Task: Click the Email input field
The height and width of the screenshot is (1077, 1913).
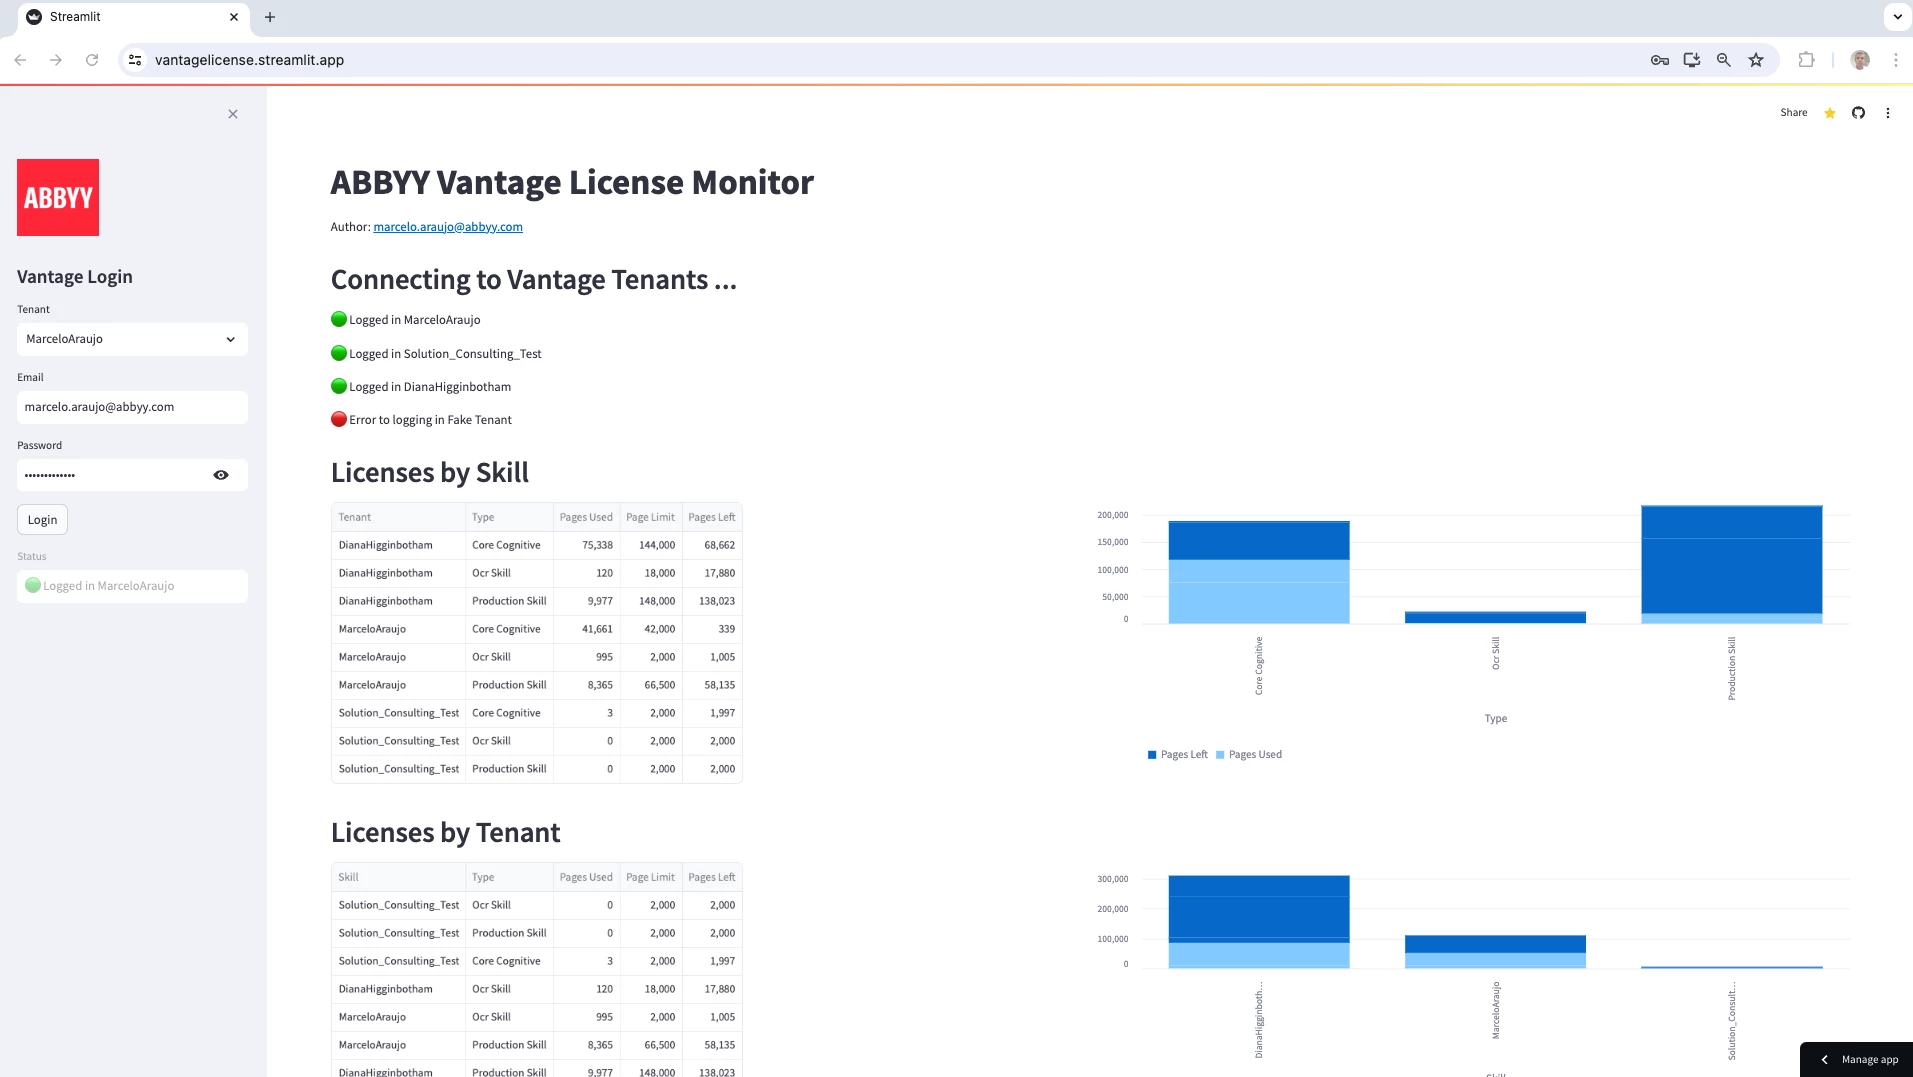Action: click(x=132, y=407)
